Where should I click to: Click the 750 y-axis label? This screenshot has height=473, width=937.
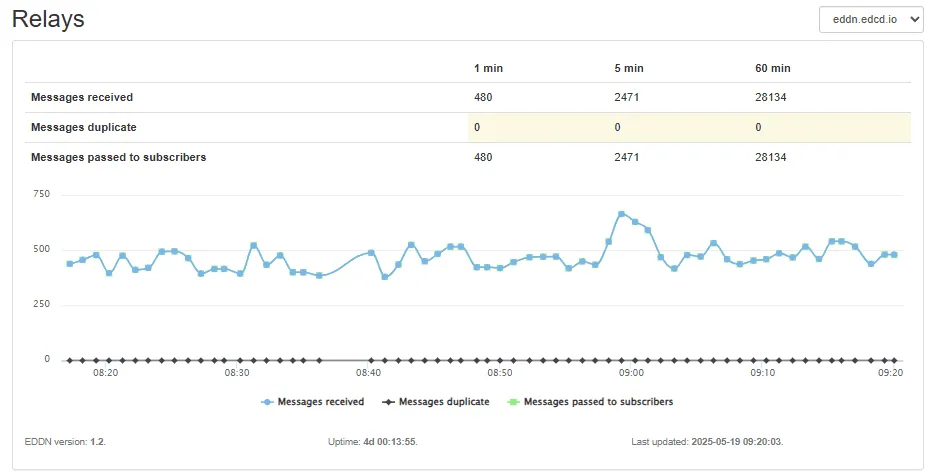coord(41,194)
